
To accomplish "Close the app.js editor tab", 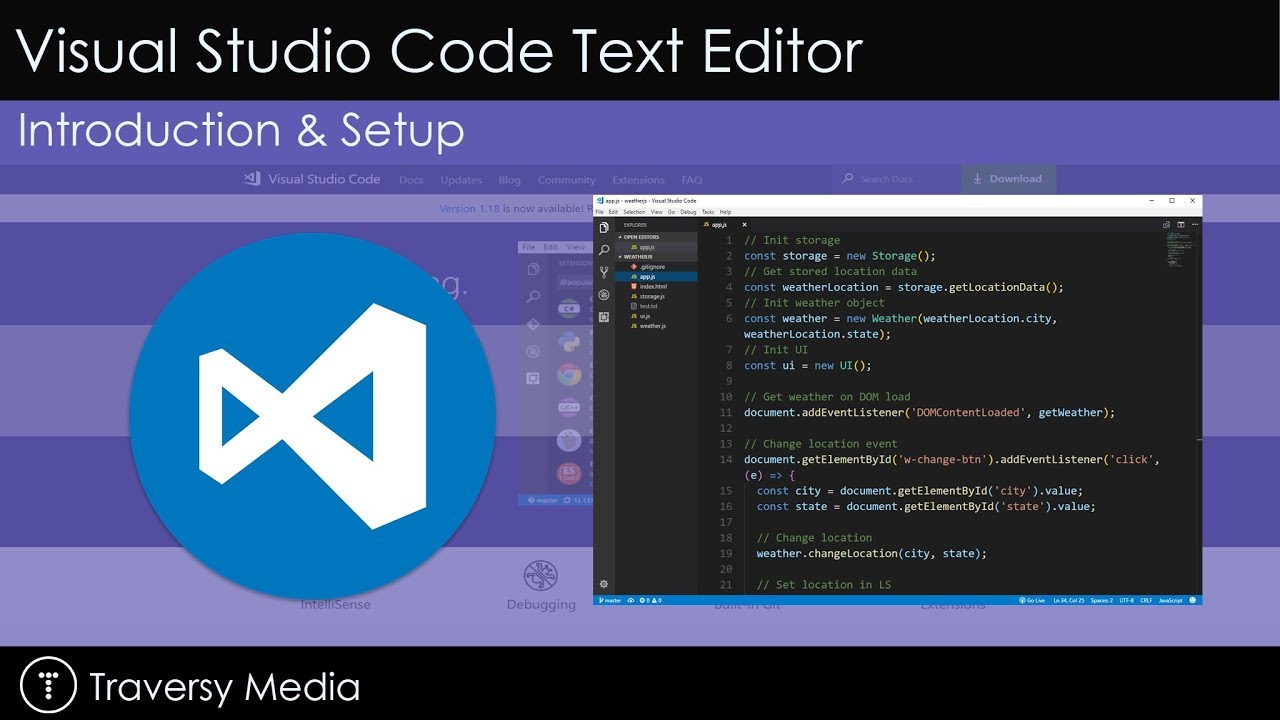I will click(744, 225).
